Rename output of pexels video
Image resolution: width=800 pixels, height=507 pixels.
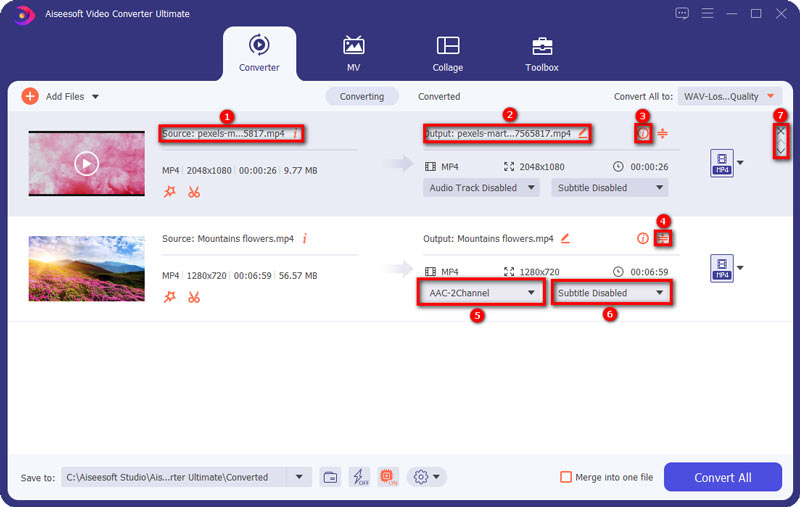click(582, 134)
